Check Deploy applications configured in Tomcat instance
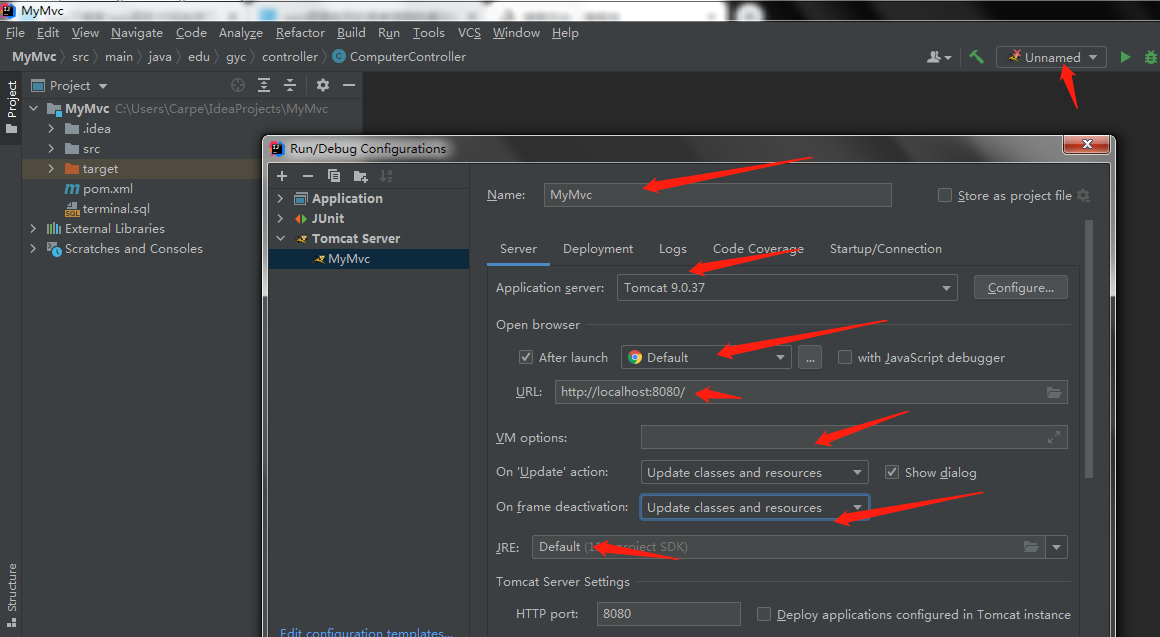The width and height of the screenshot is (1160, 637). point(764,614)
